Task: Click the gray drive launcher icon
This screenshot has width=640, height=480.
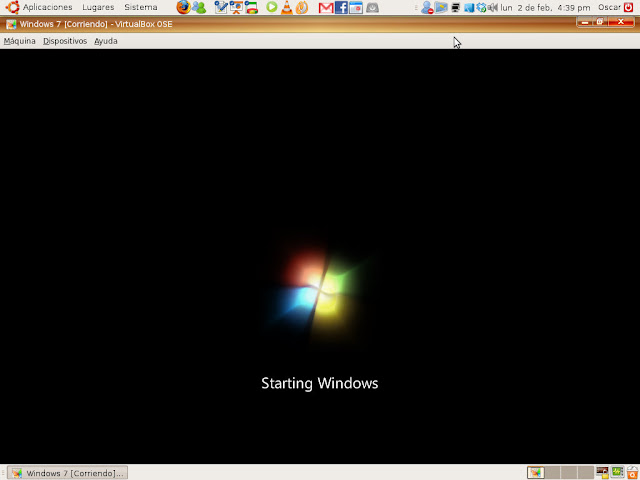Action: [x=372, y=7]
